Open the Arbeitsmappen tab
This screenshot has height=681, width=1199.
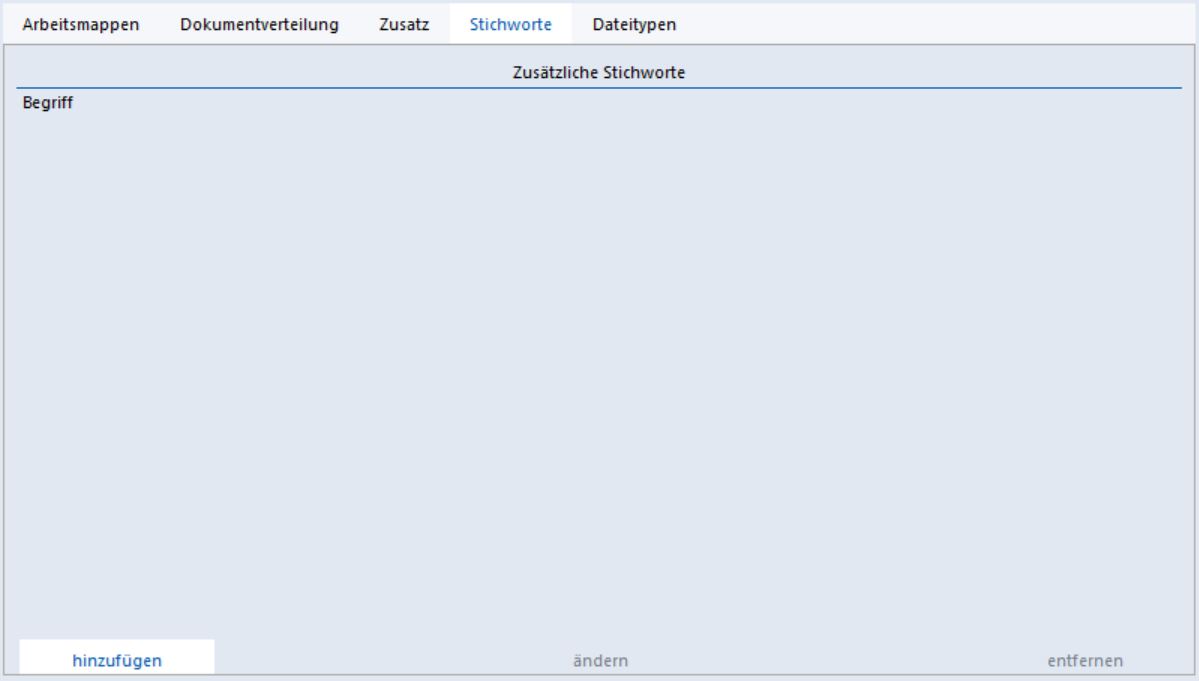[x=80, y=24]
